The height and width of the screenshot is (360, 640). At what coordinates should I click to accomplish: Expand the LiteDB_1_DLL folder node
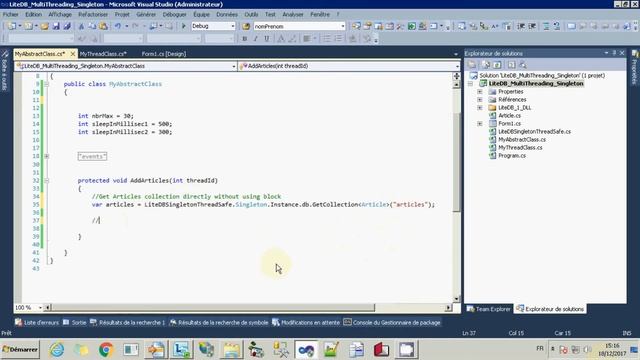[480, 108]
